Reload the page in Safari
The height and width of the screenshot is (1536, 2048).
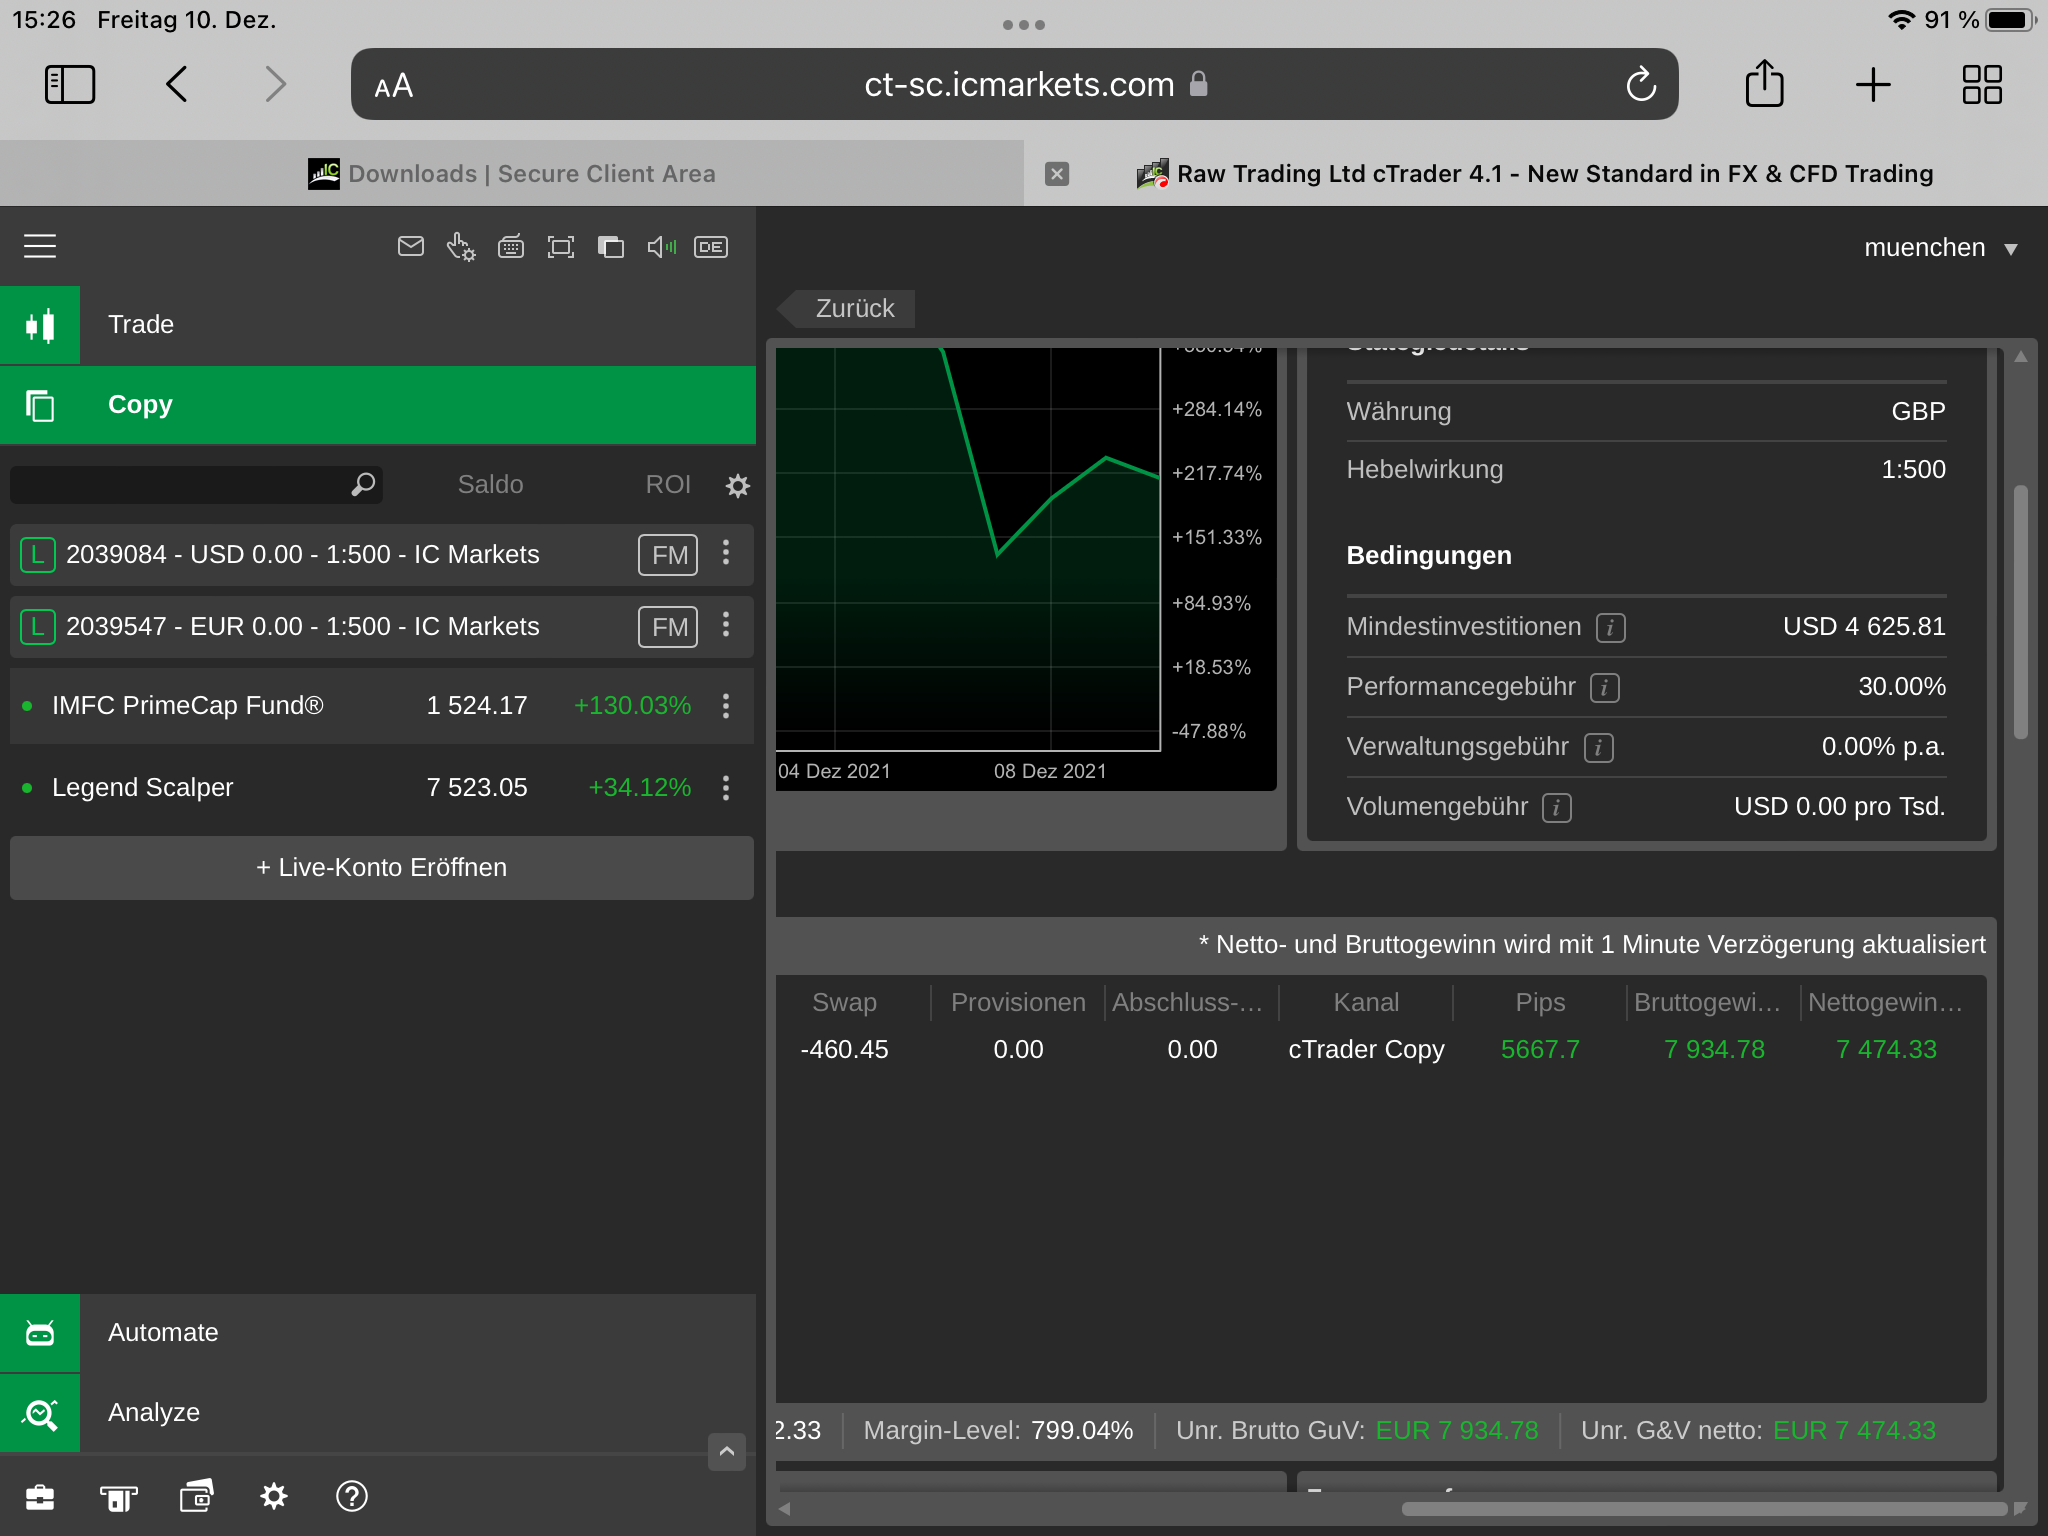(1641, 85)
